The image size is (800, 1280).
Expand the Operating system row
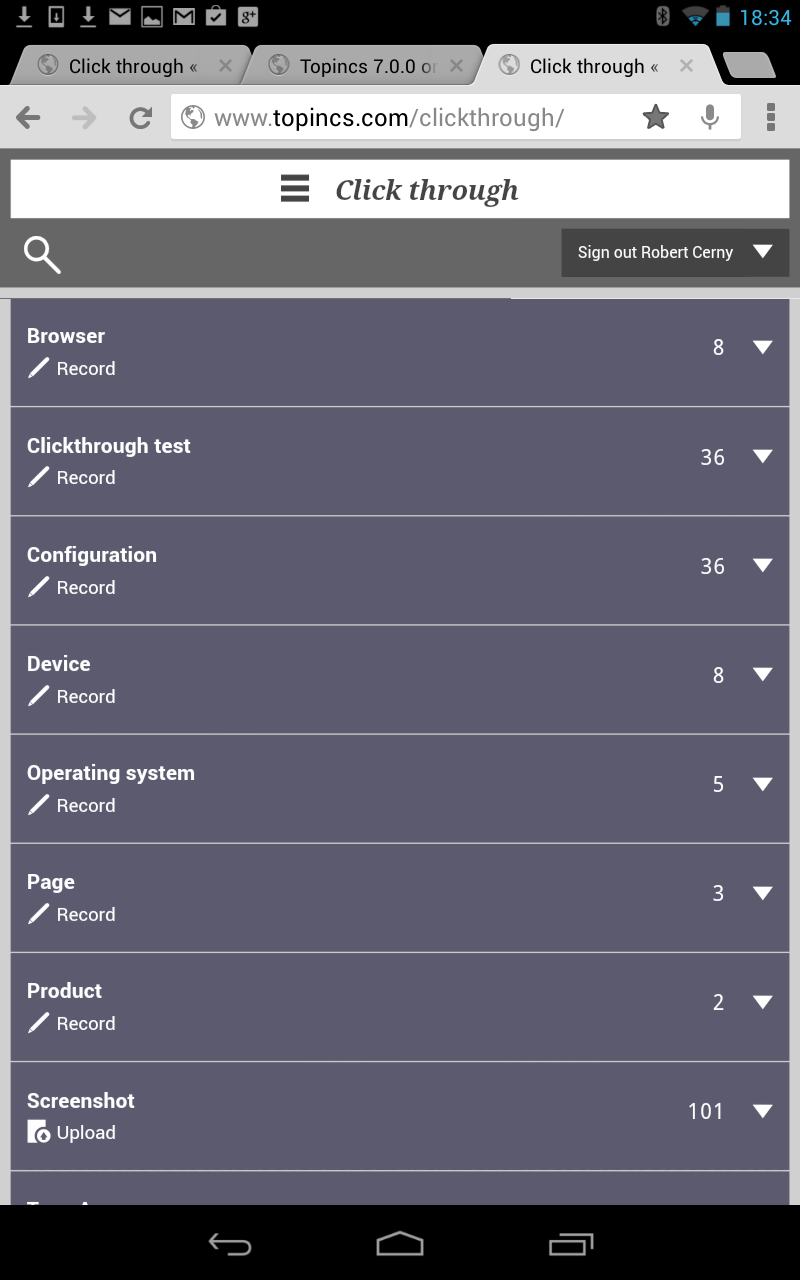coord(762,784)
